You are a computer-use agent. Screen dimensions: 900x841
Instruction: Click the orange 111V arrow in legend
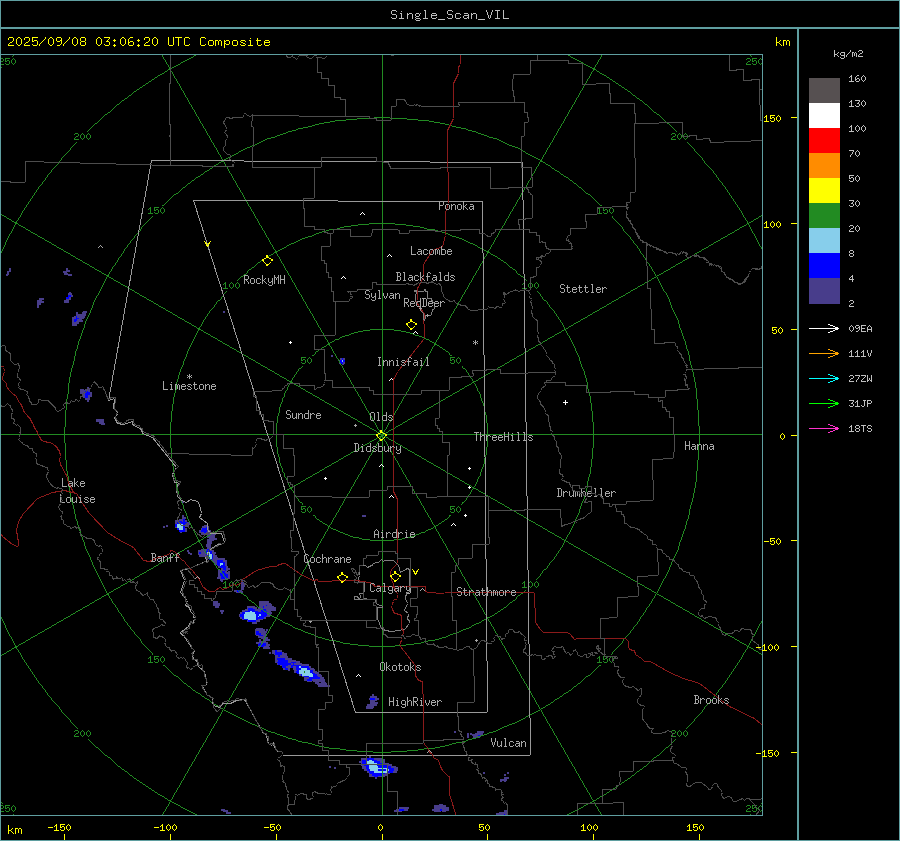click(824, 354)
